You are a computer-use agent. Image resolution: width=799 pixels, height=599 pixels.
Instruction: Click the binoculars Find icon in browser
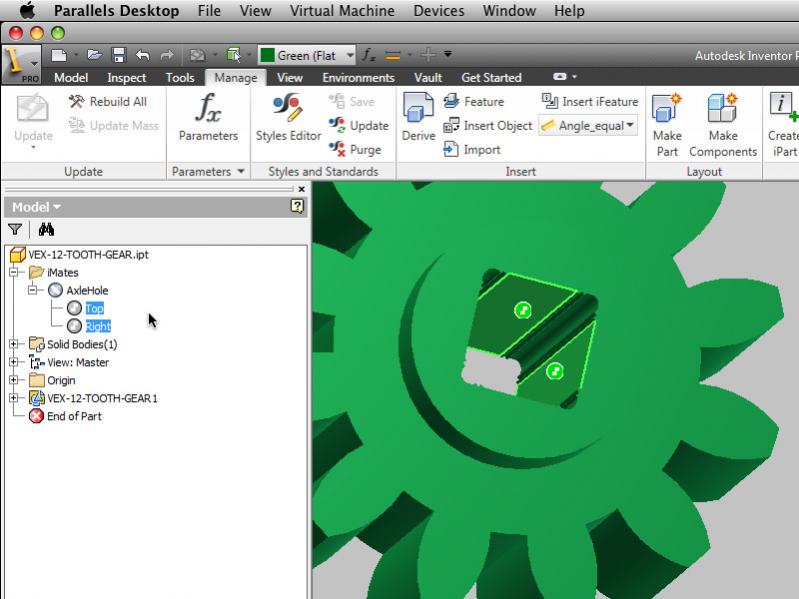coord(46,230)
